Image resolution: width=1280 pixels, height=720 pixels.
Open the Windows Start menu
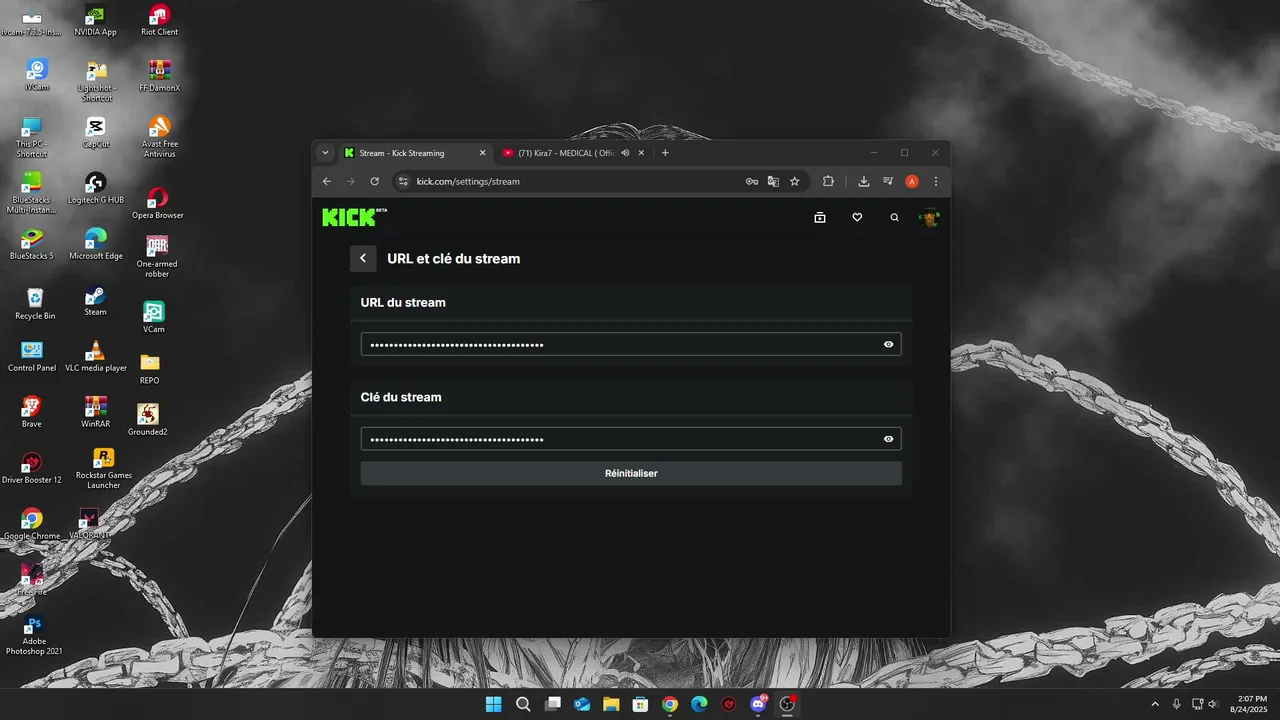coord(493,704)
